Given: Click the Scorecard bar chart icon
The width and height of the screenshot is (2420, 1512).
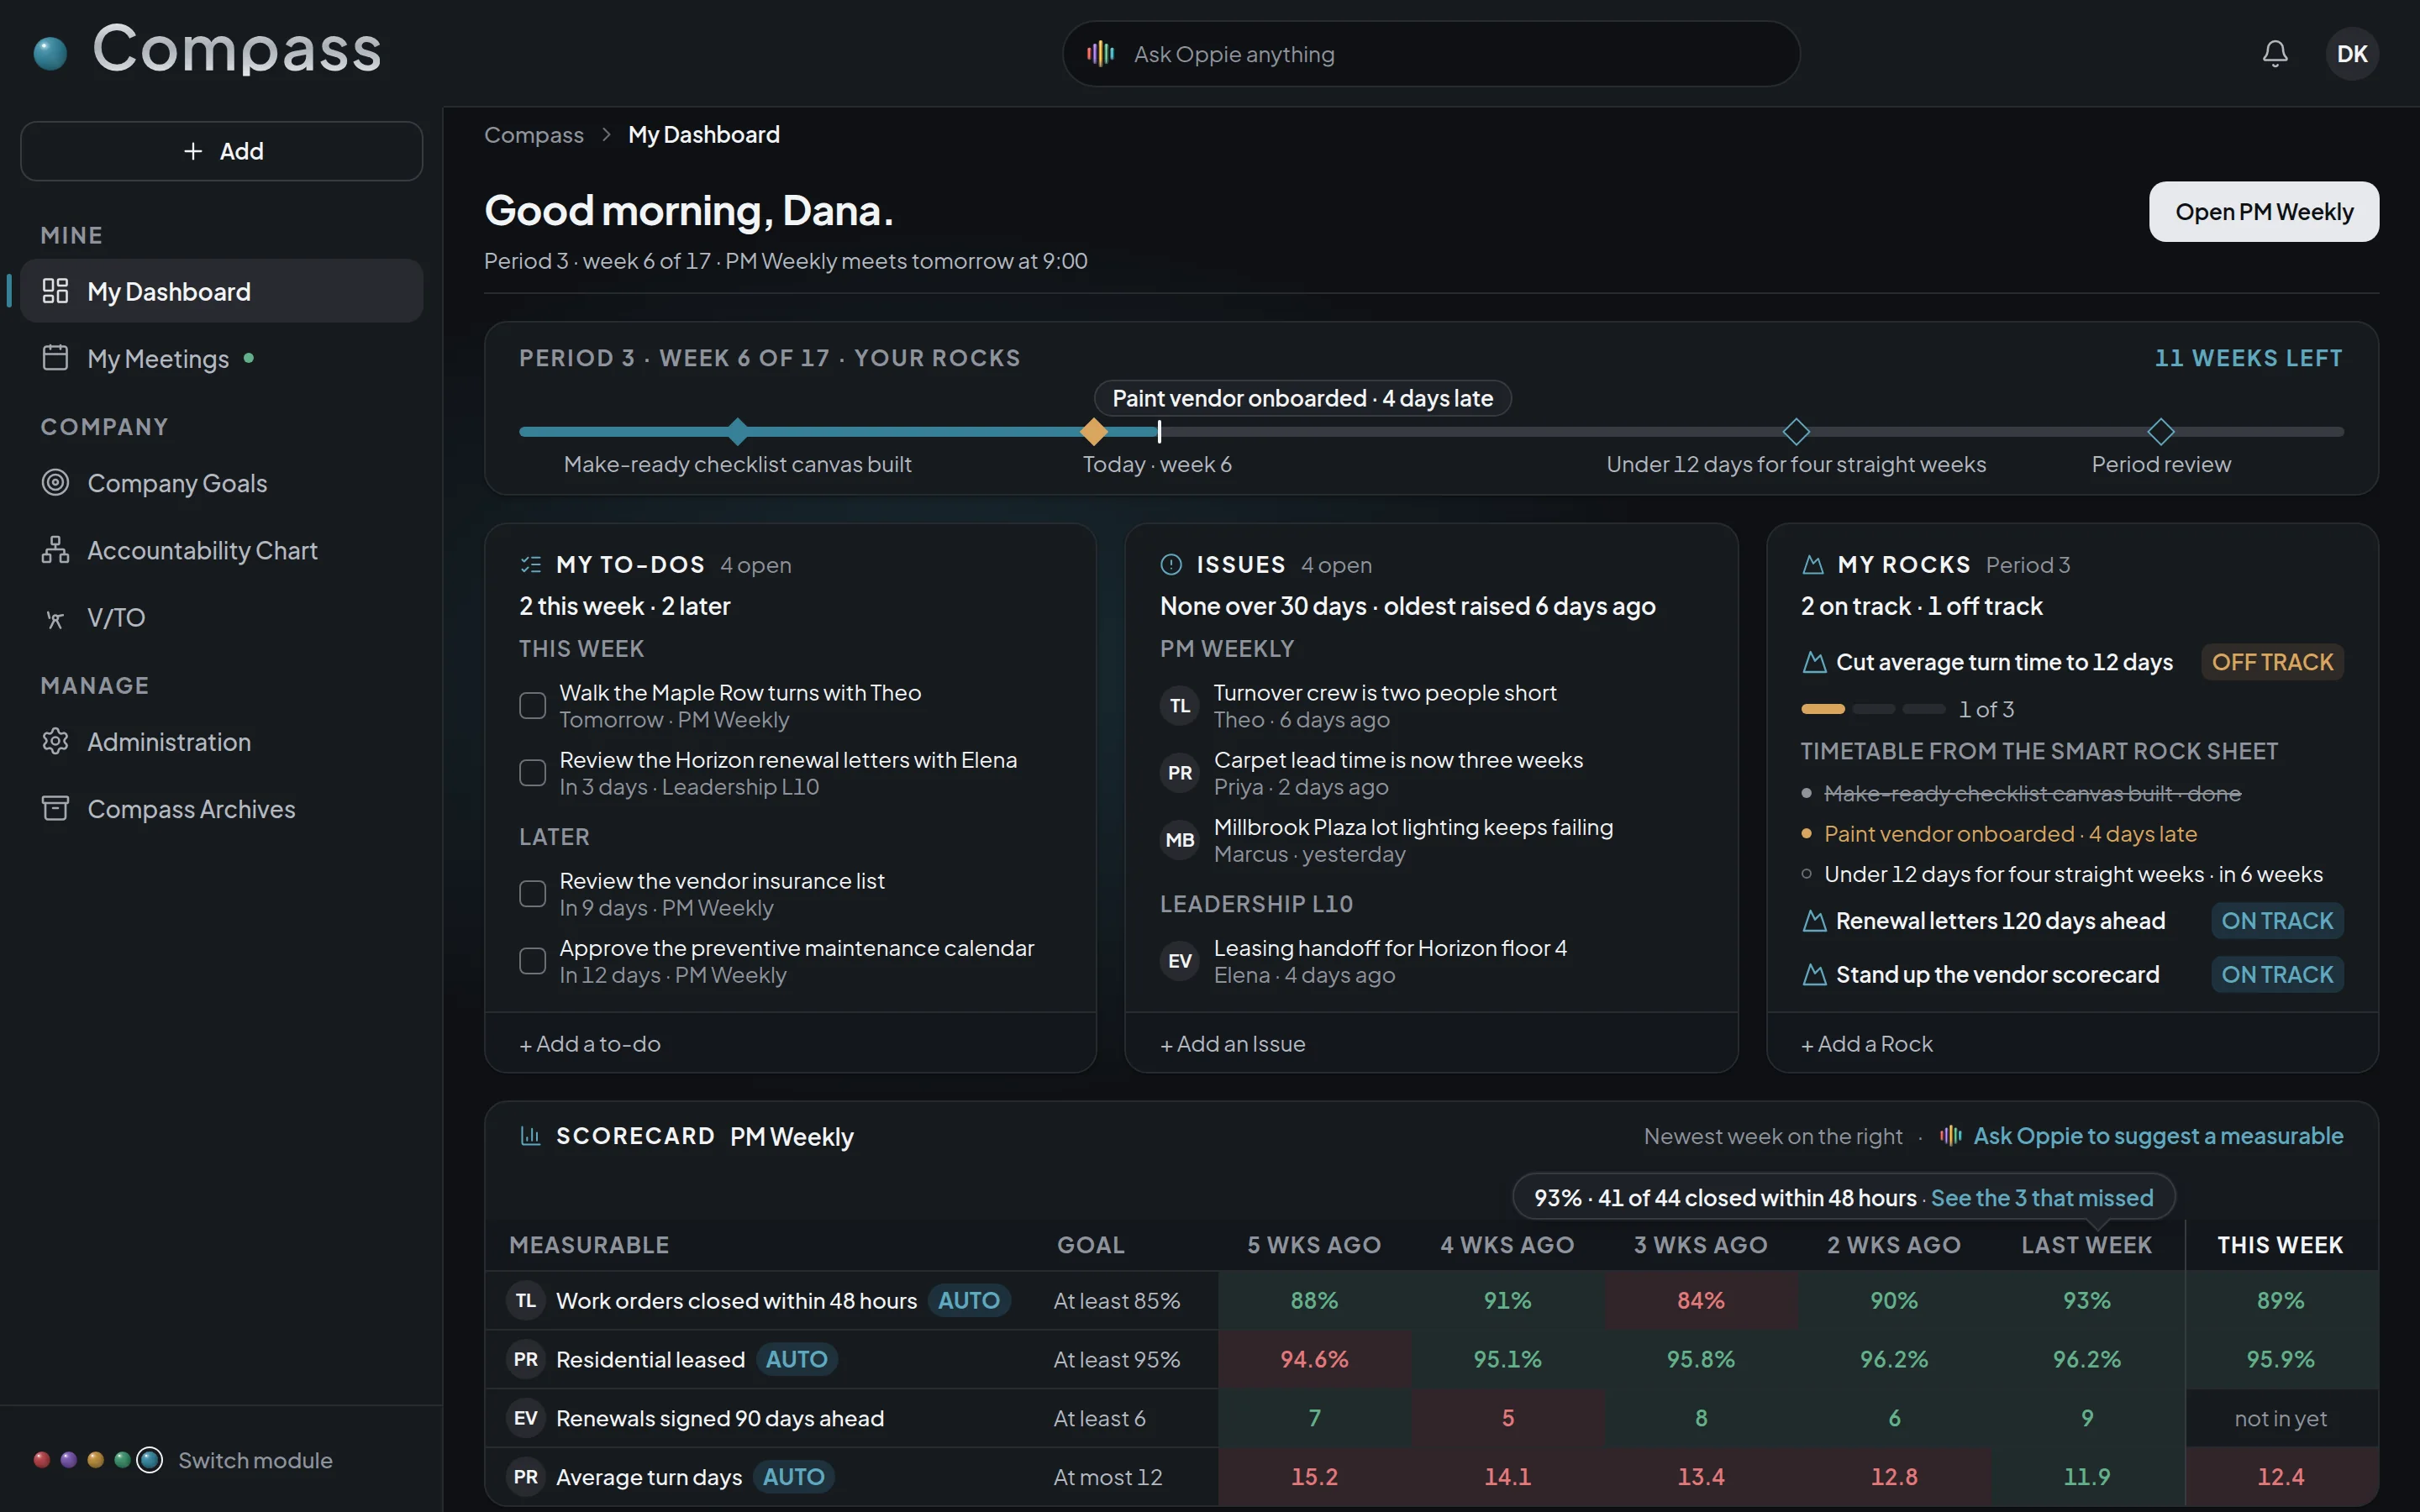Looking at the screenshot, I should 531,1136.
